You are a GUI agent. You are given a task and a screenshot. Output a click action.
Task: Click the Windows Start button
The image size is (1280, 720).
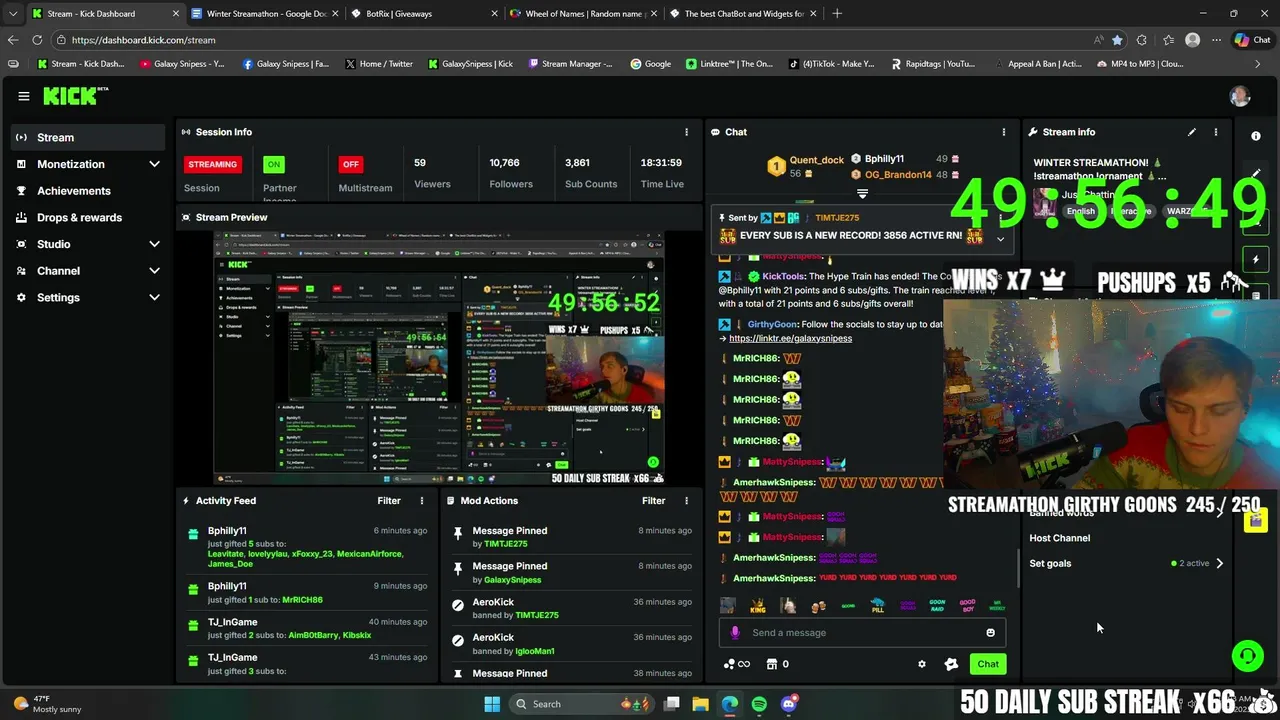492,704
